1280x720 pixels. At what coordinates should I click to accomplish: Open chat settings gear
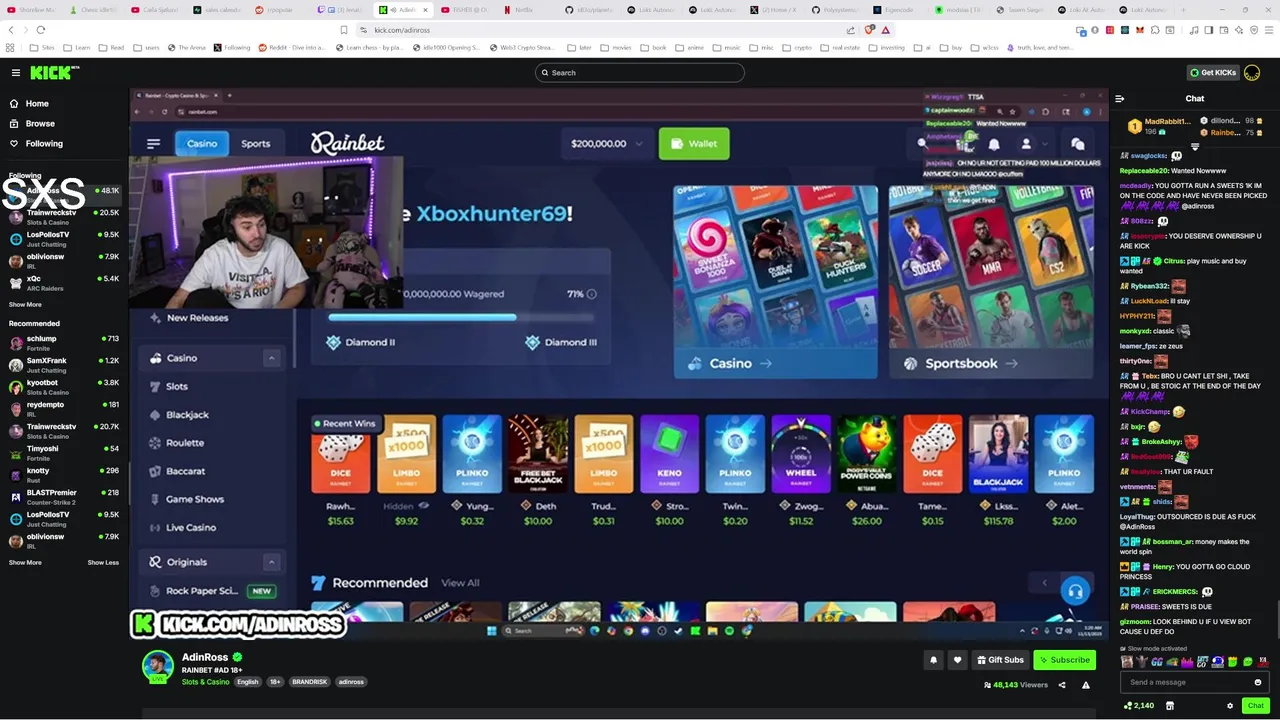(x=1230, y=706)
